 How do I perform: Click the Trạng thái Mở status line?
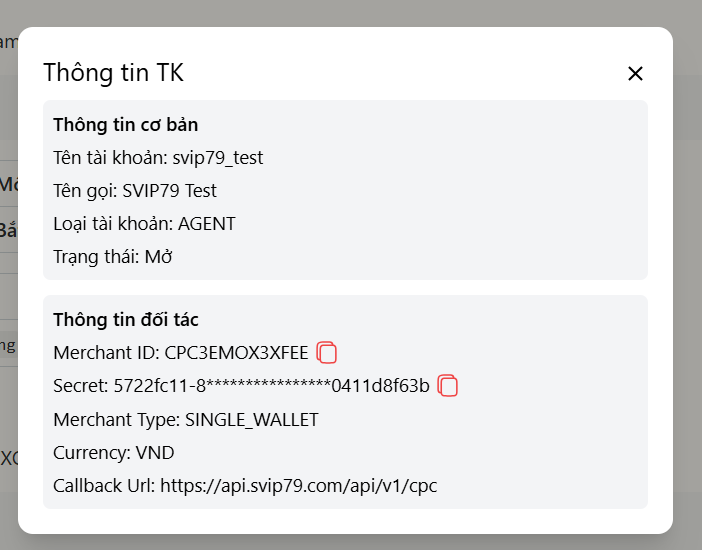pos(113,257)
